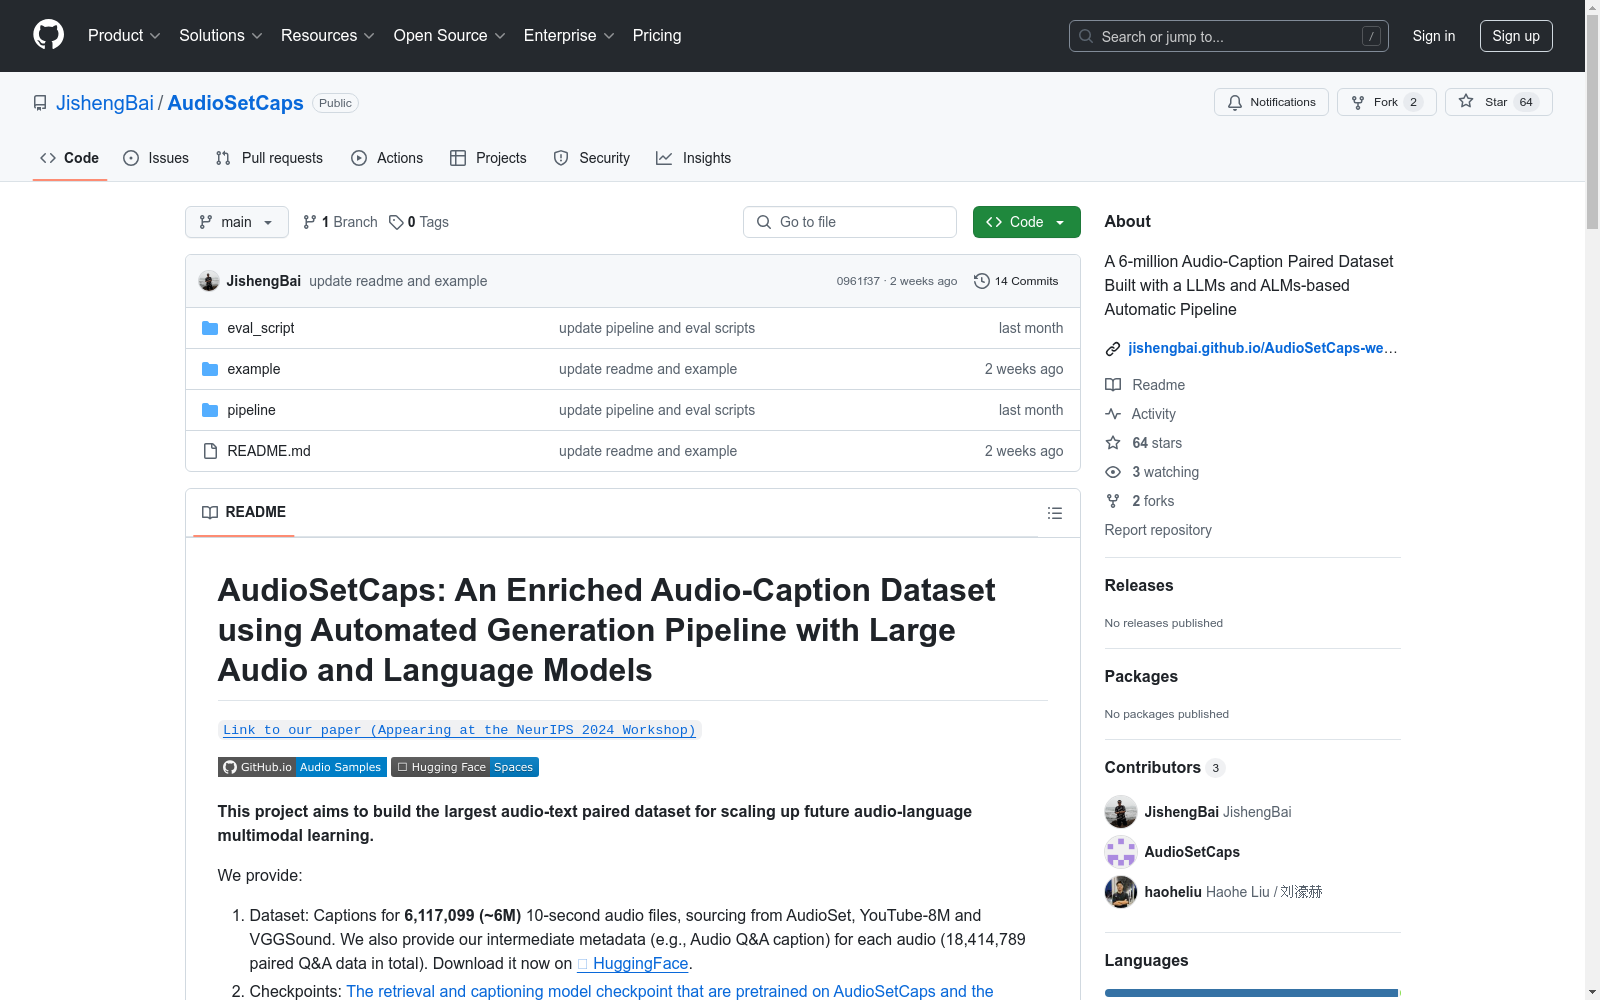
Task: Click the commit history clock icon
Action: 982,281
